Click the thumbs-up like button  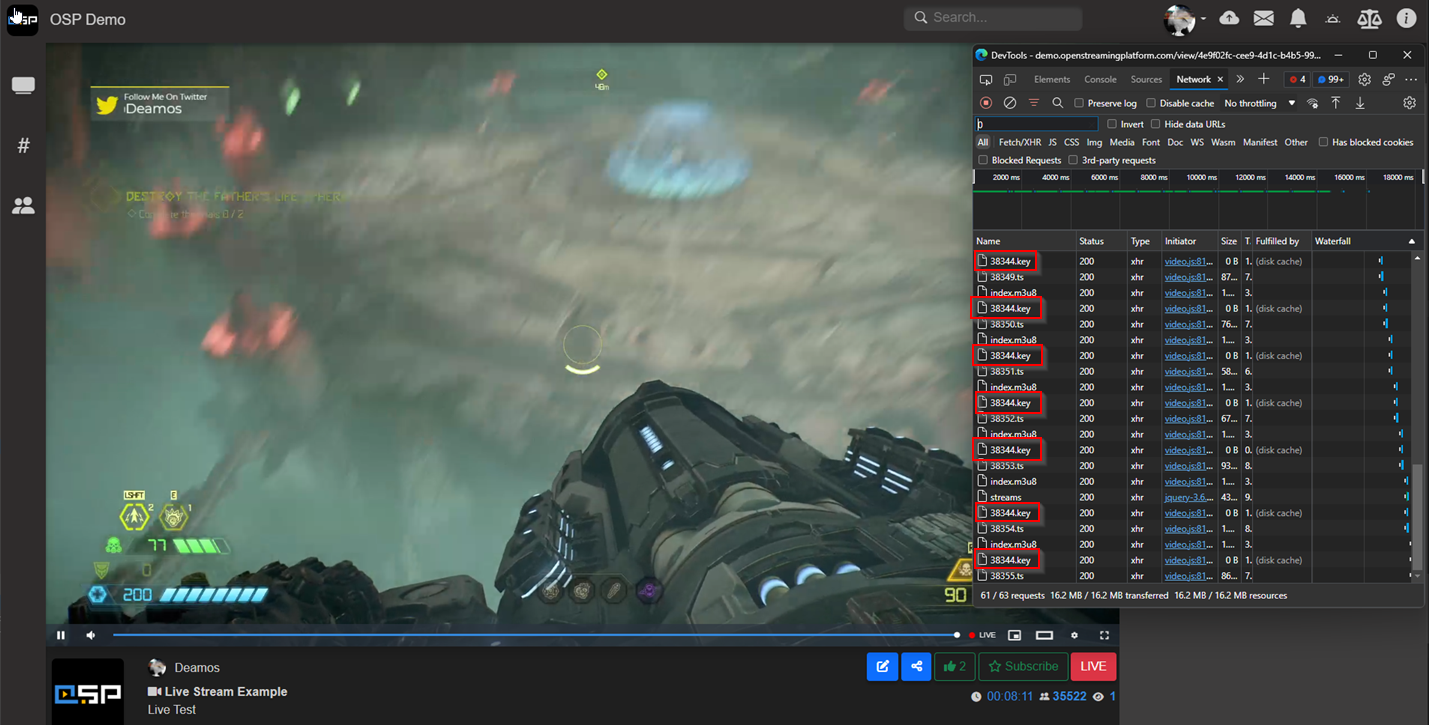954,667
